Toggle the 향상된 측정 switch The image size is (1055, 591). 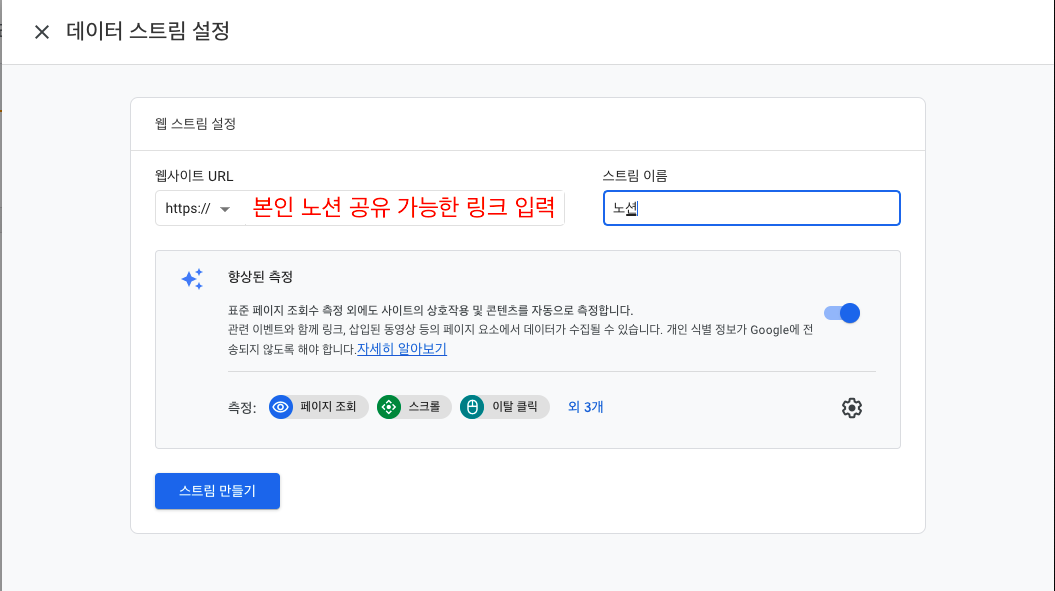(x=842, y=313)
